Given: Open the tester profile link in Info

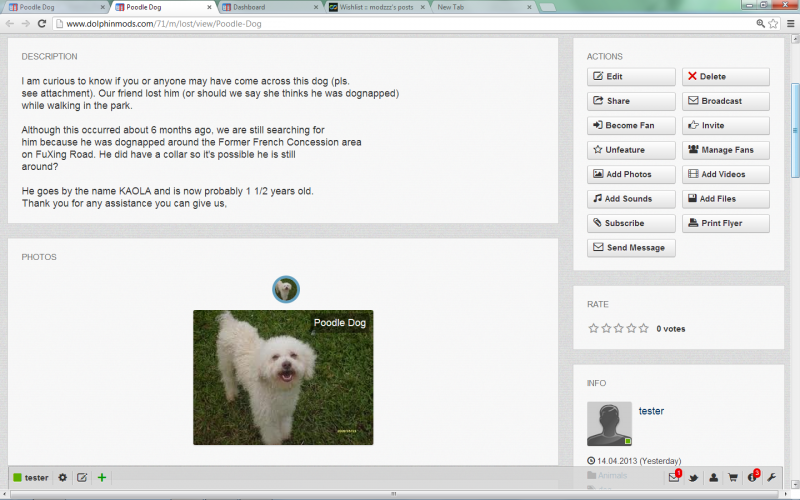Looking at the screenshot, I should pyautogui.click(x=651, y=411).
